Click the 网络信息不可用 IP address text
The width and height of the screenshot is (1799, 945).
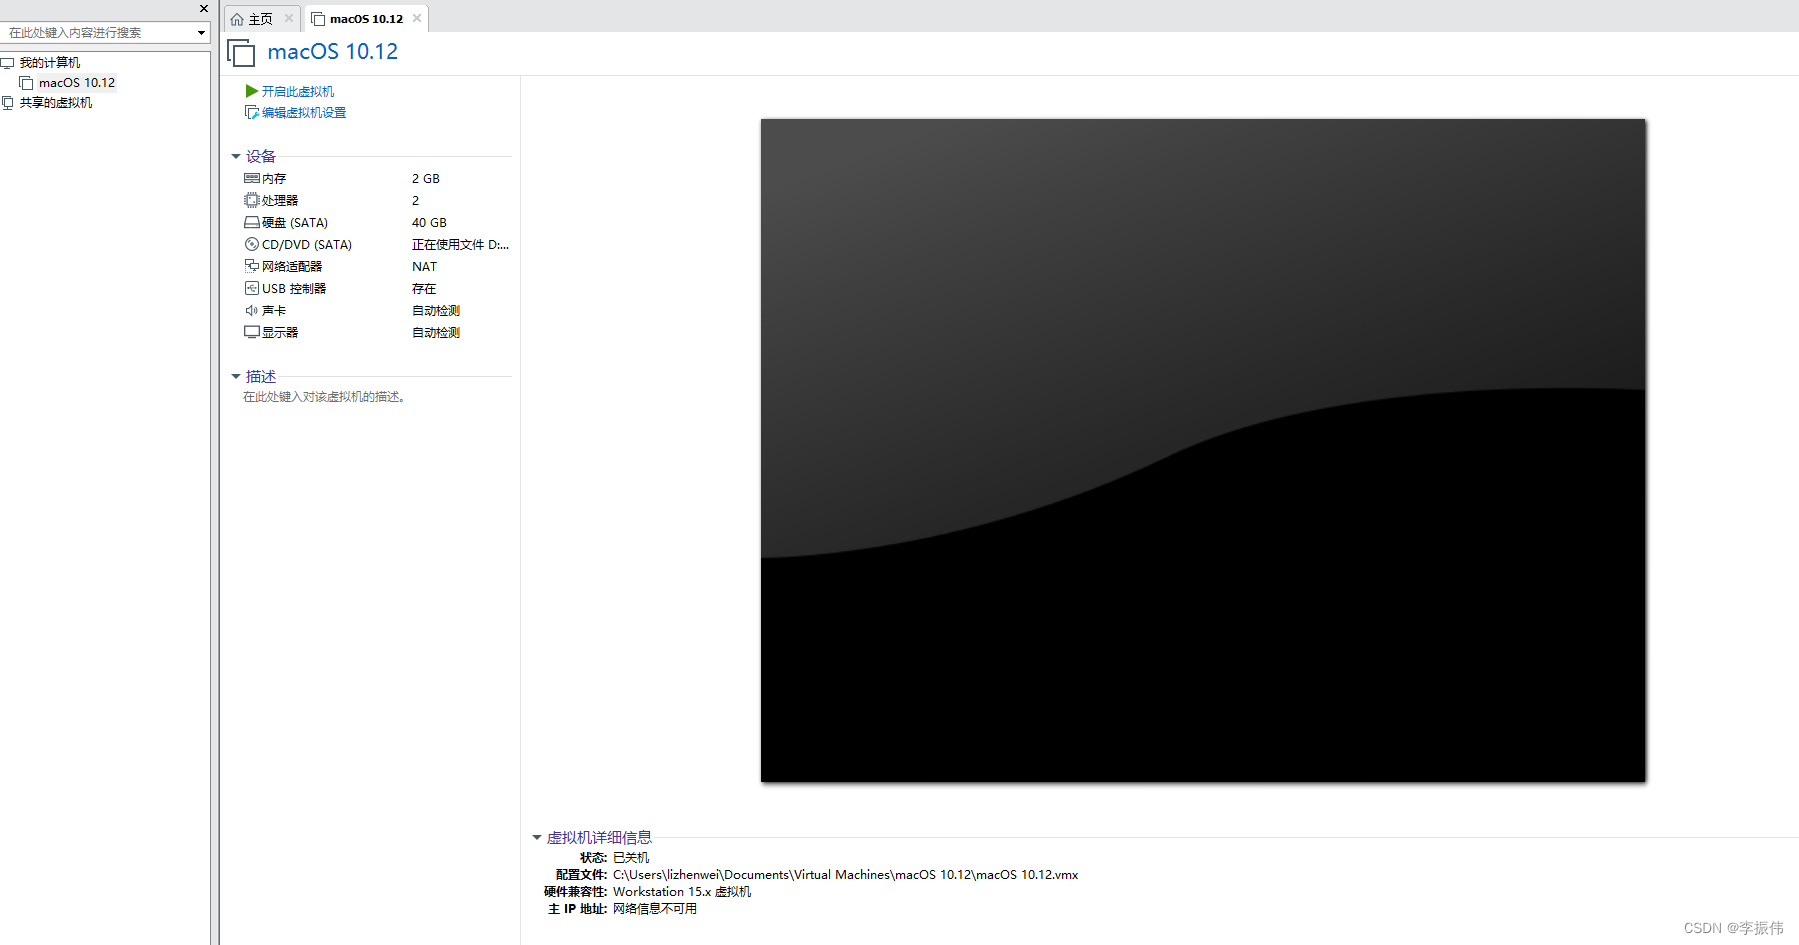pyautogui.click(x=655, y=908)
